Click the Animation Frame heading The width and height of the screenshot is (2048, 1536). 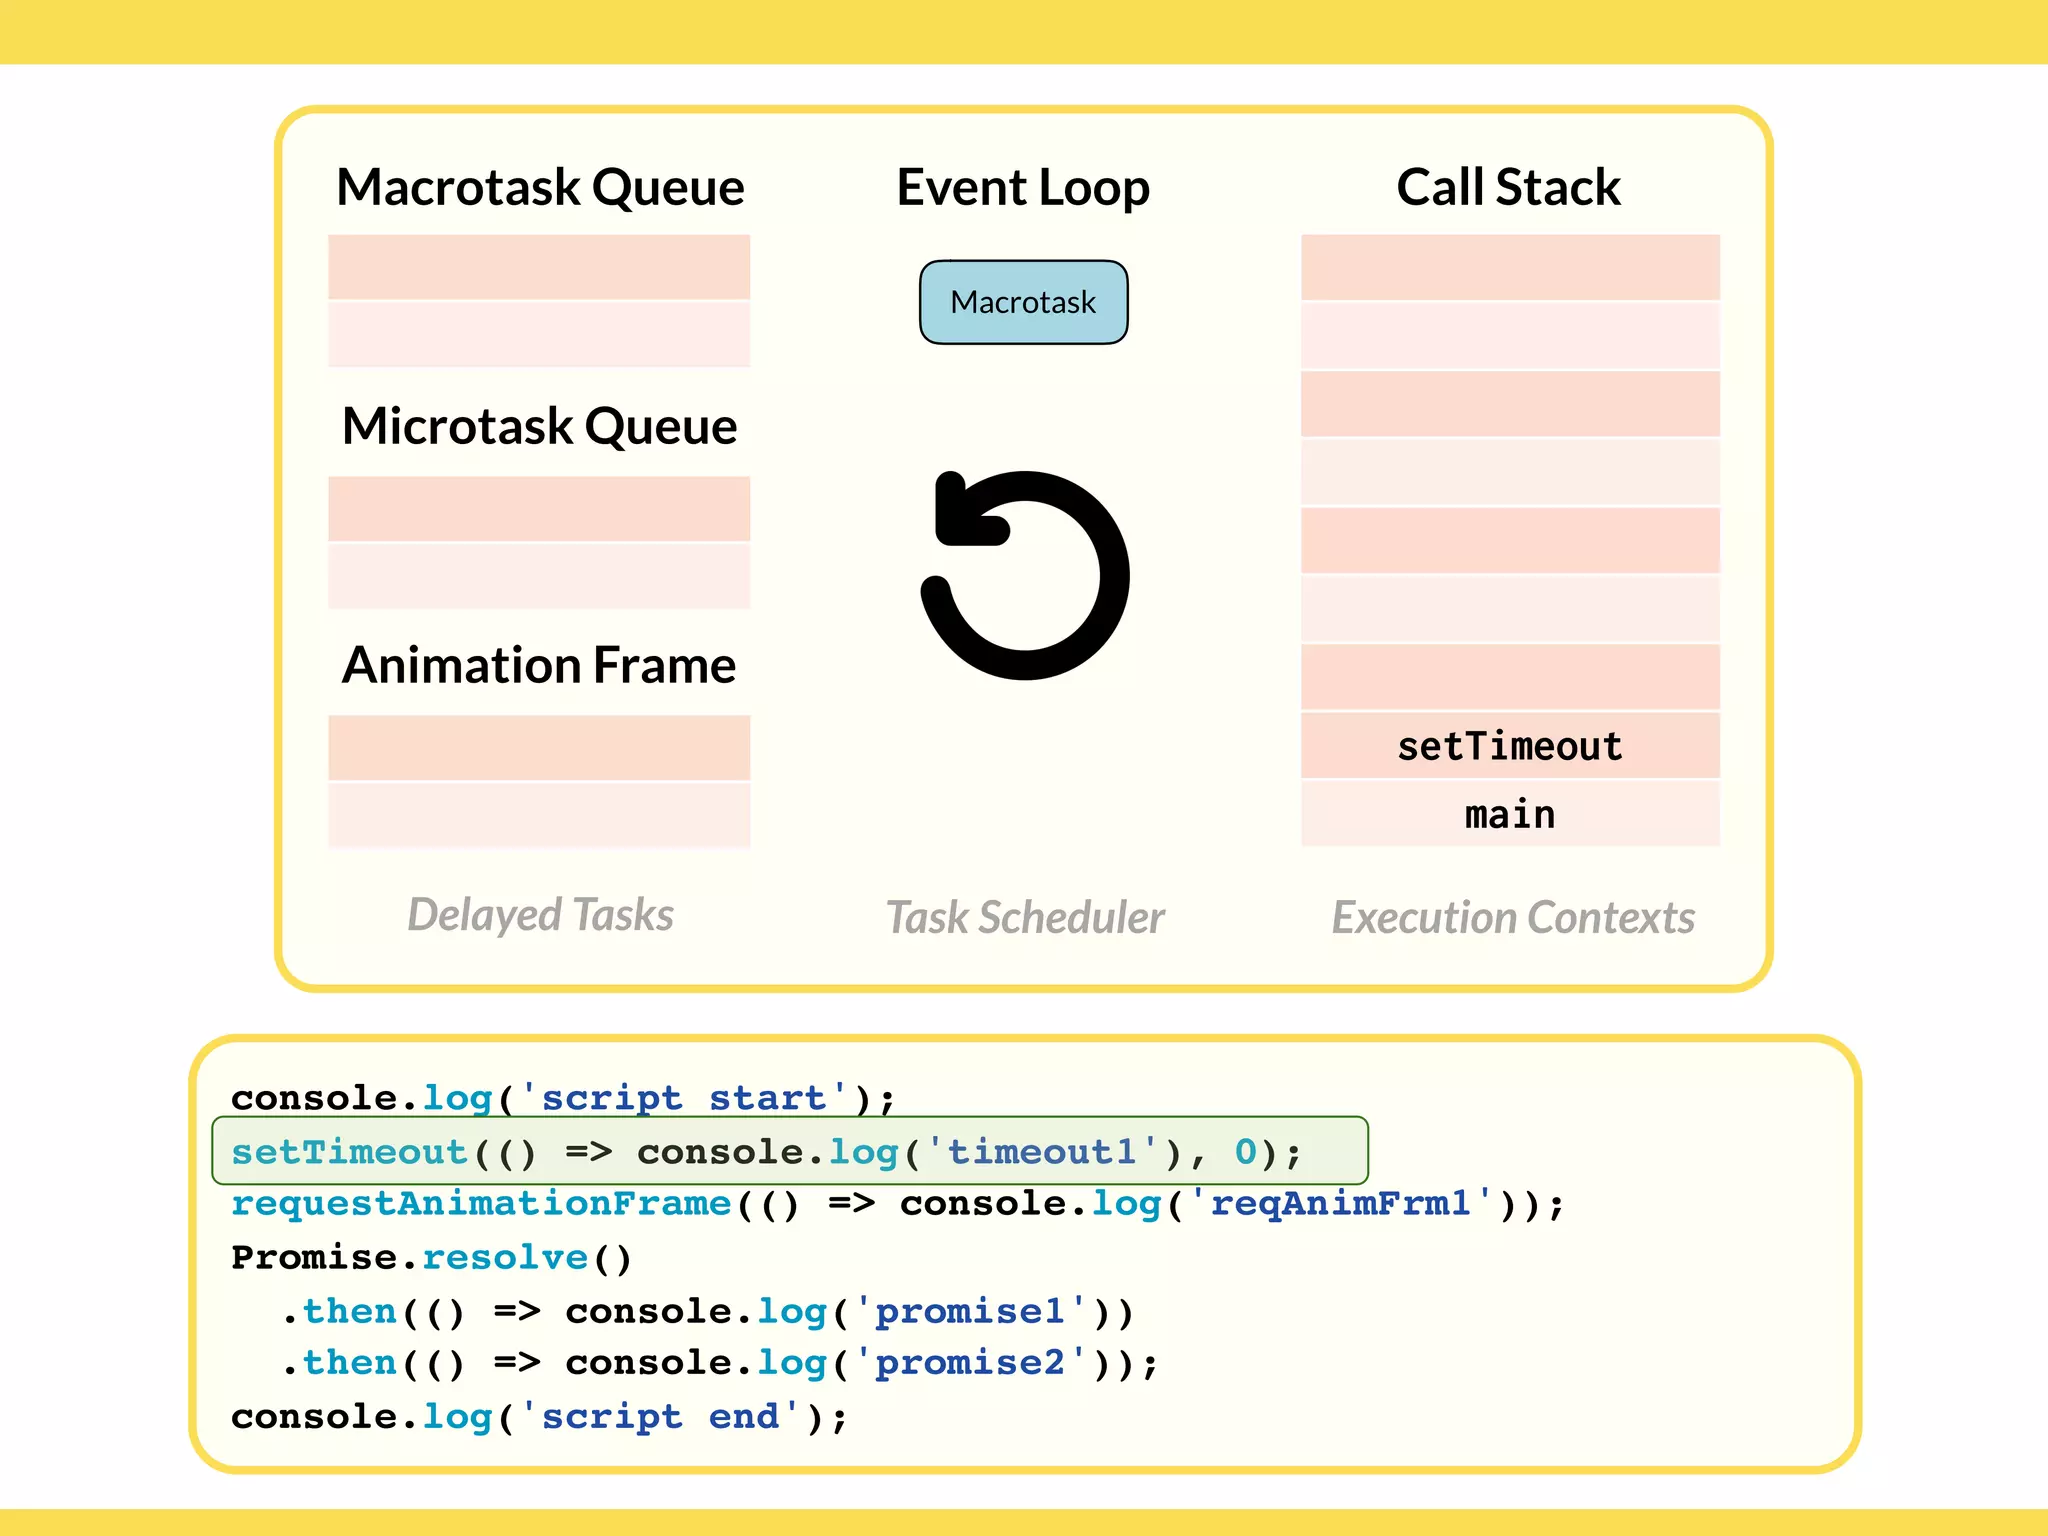click(539, 665)
